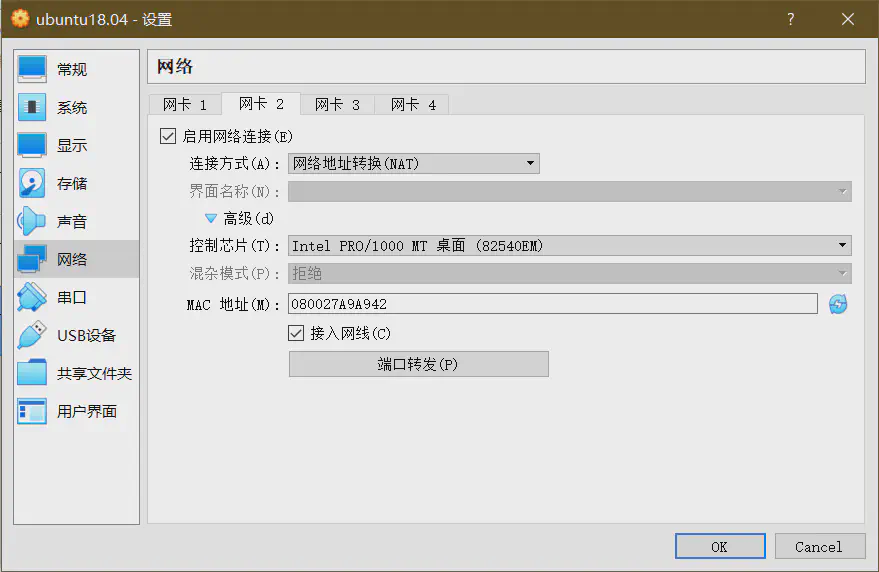The image size is (879, 572).
Task: Open the USB设备 settings icon
Action: (x=32, y=335)
